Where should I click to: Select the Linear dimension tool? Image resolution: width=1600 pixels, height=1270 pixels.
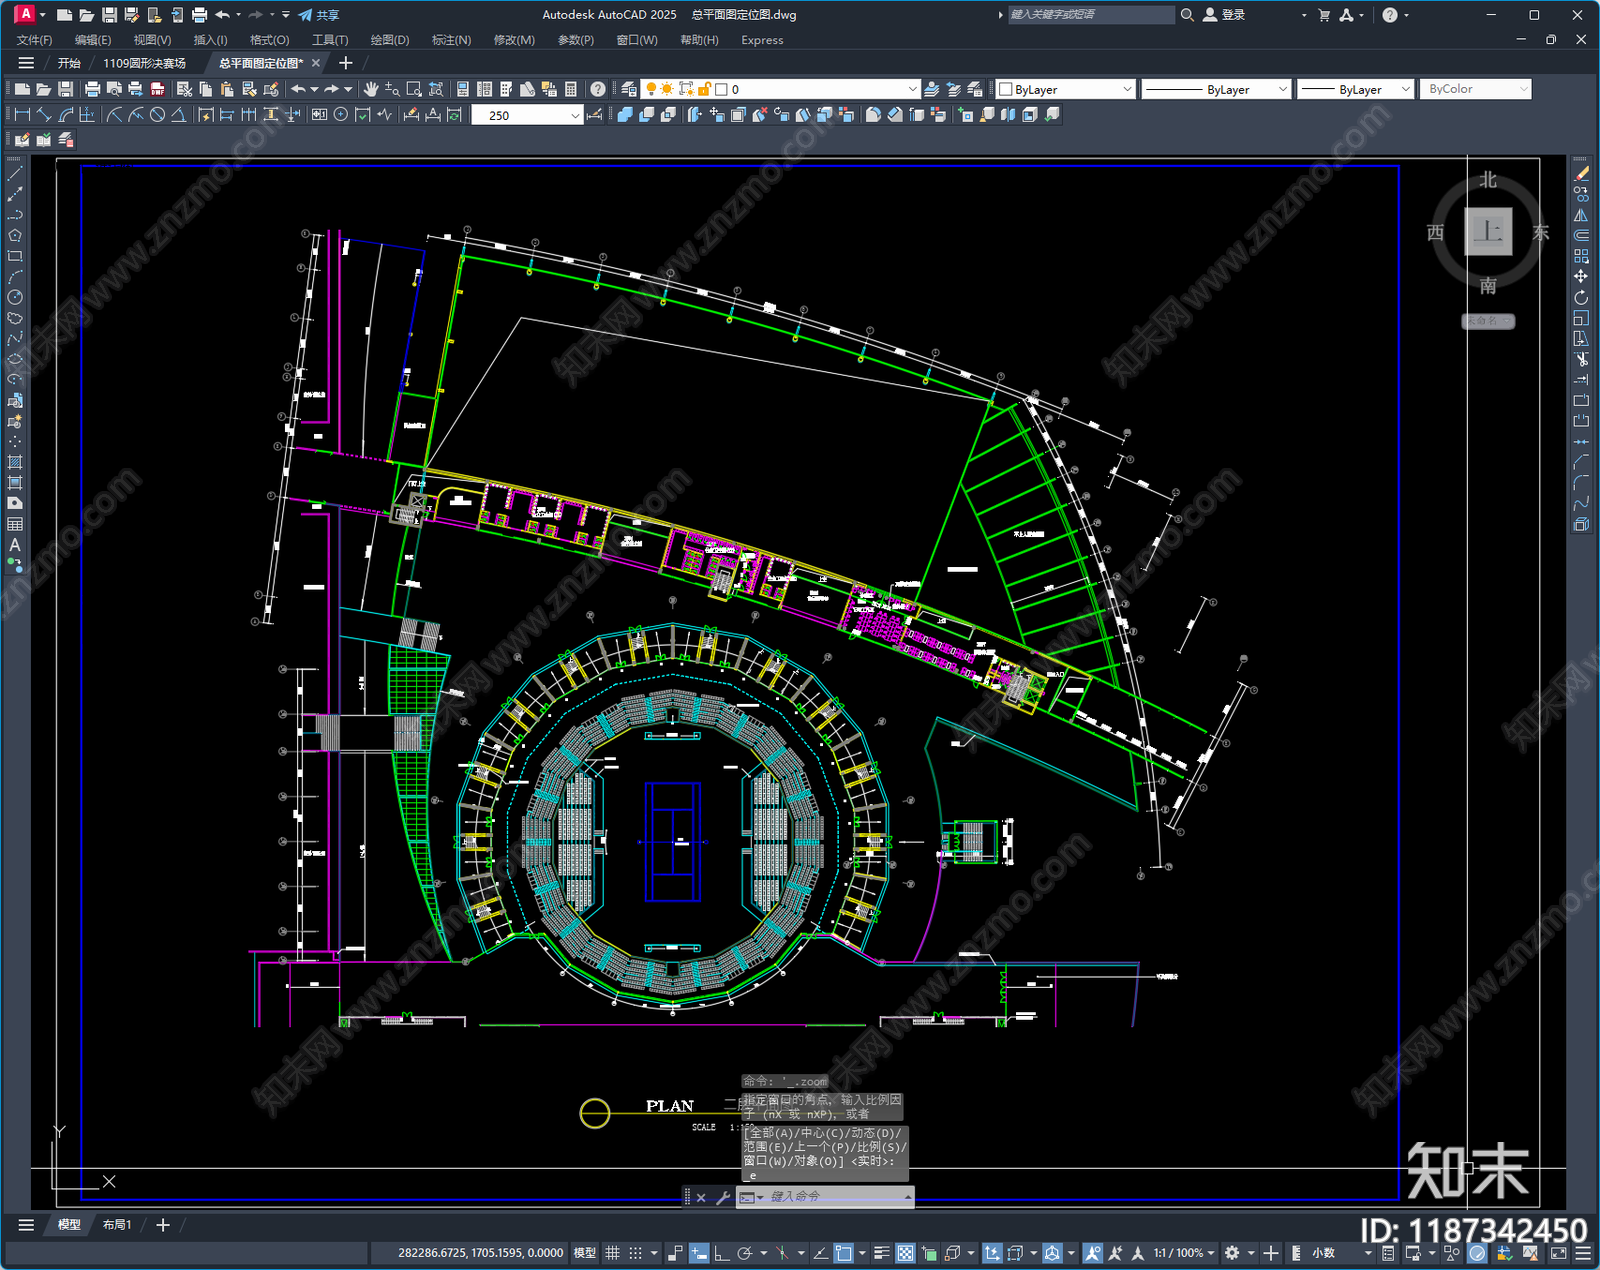(x=22, y=115)
